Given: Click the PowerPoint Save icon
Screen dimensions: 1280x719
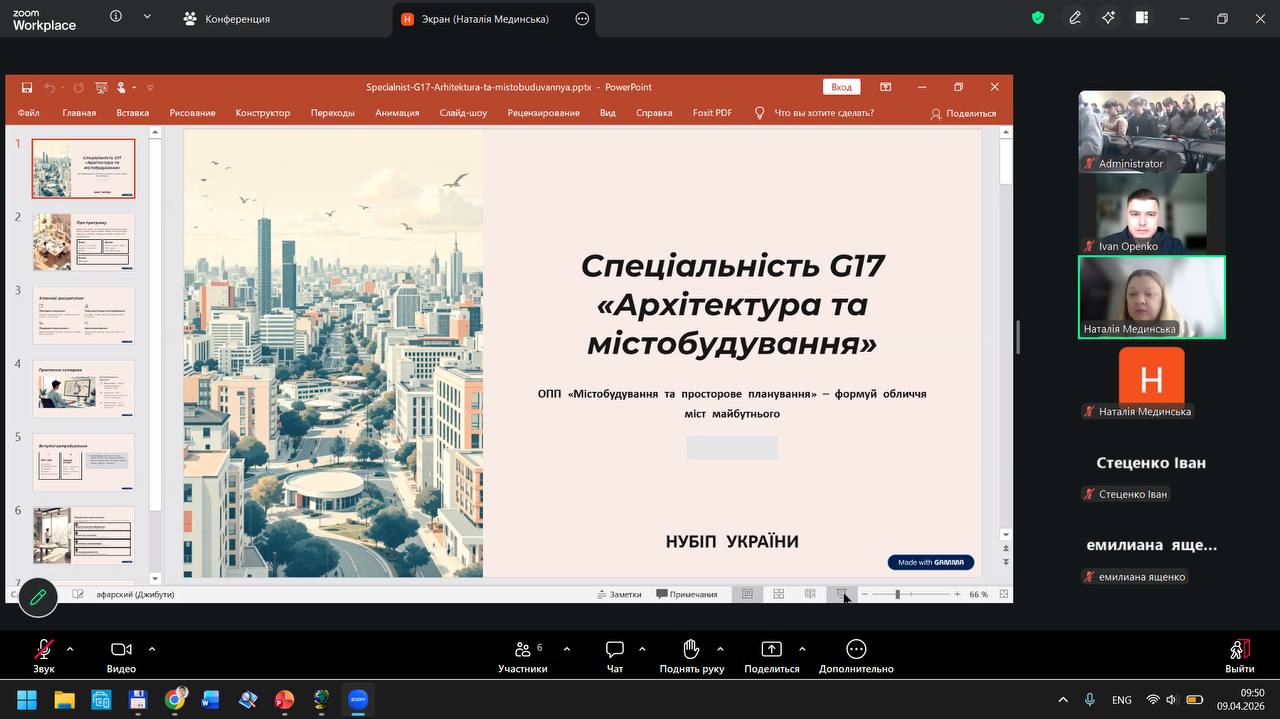Looking at the screenshot, I should 27,88.
